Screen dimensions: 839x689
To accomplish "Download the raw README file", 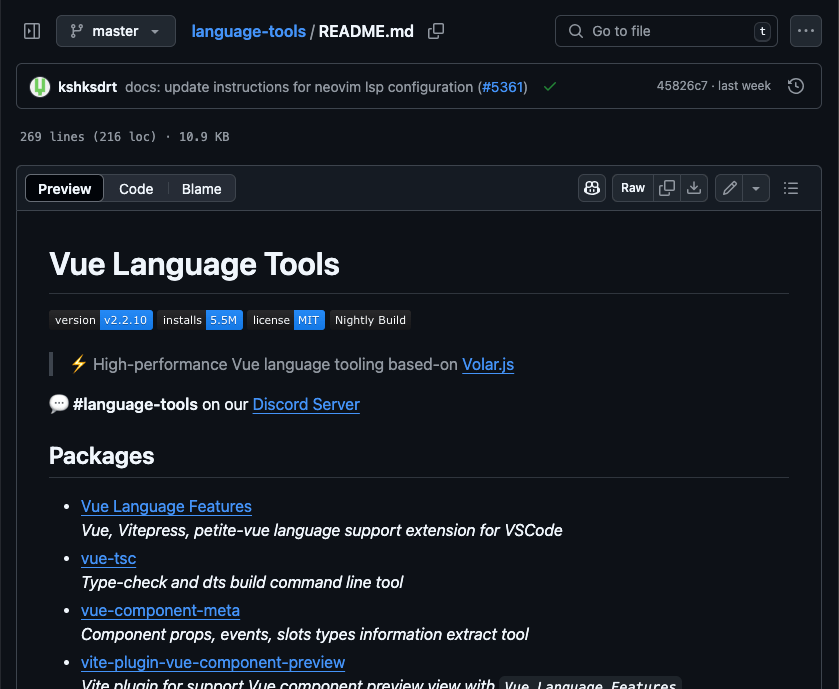I will [694, 188].
